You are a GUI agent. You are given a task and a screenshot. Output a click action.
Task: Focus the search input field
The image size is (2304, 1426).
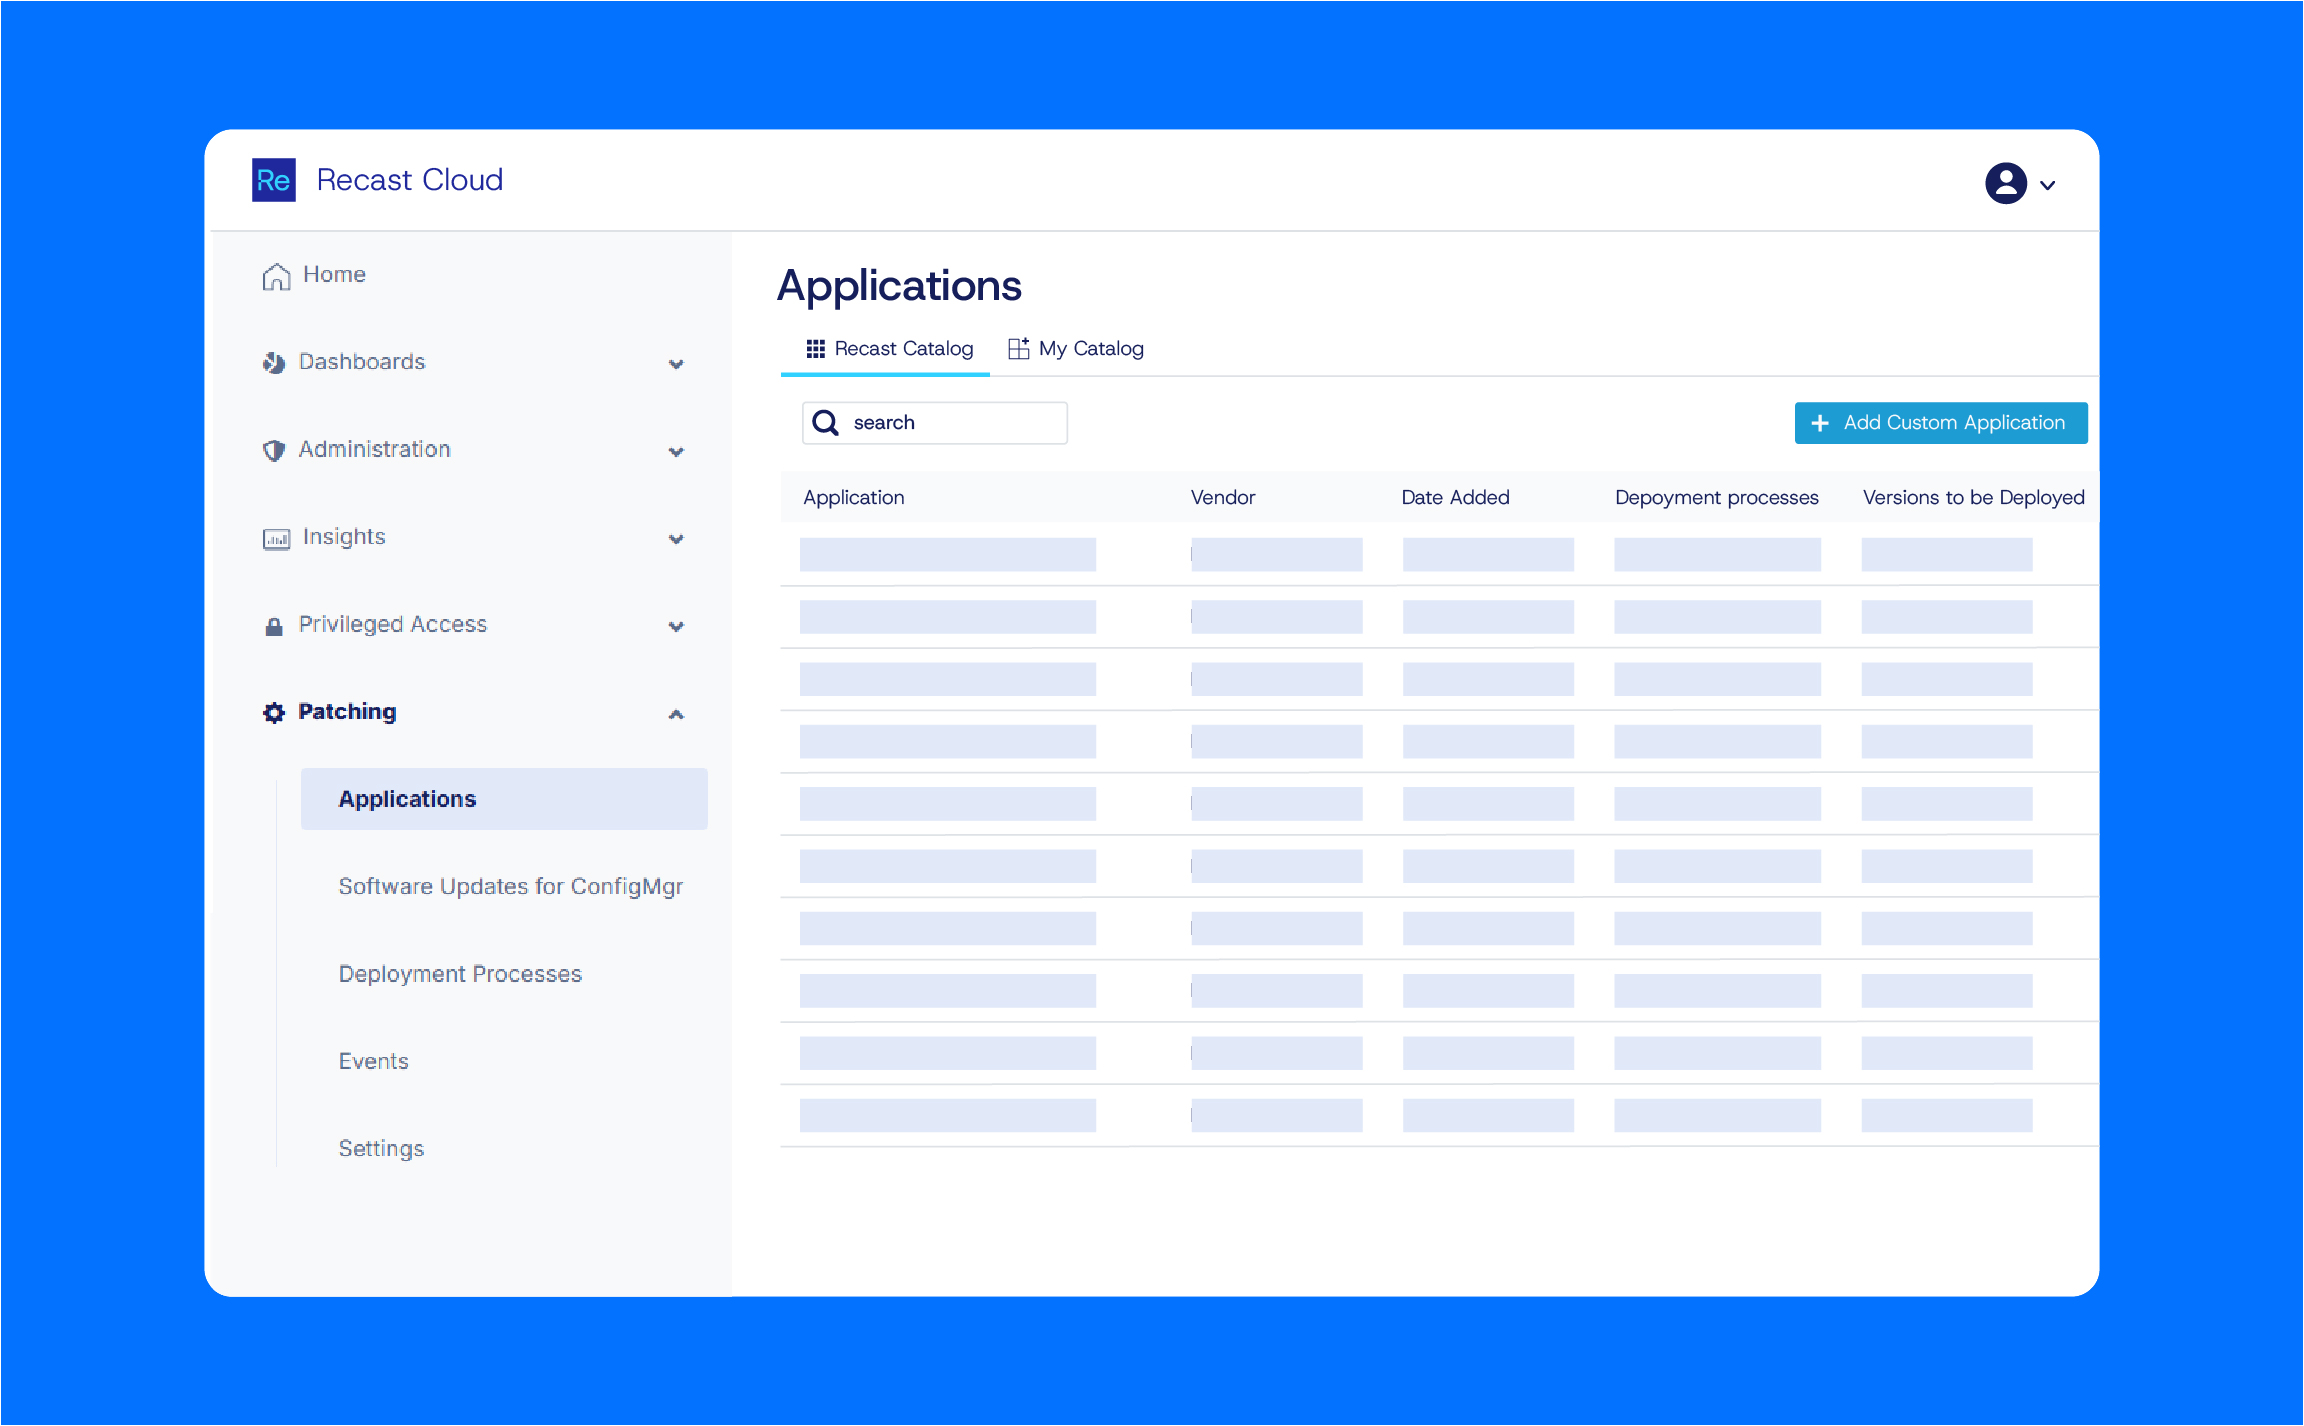934,423
